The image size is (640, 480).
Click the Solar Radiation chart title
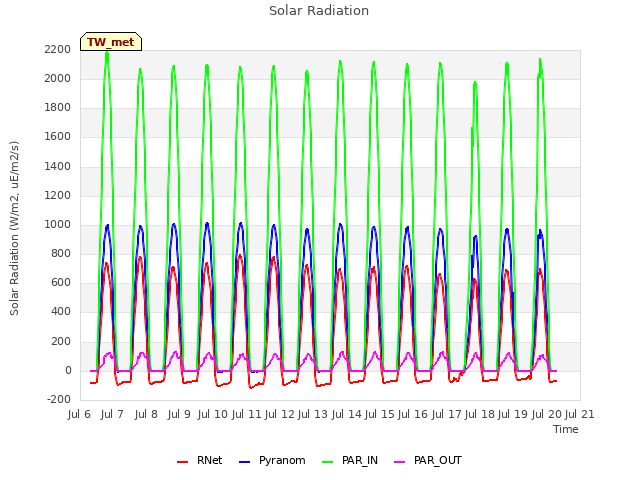(x=319, y=11)
